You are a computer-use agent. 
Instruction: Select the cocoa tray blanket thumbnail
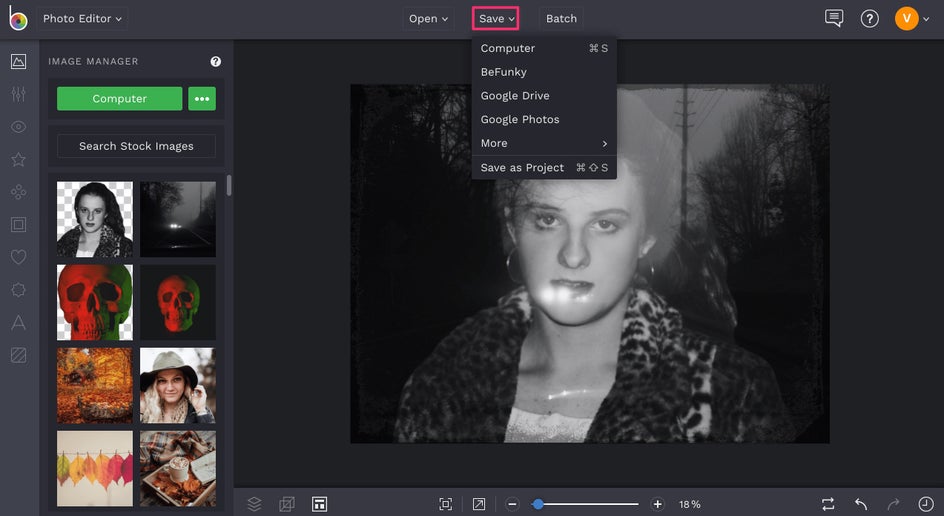point(178,468)
